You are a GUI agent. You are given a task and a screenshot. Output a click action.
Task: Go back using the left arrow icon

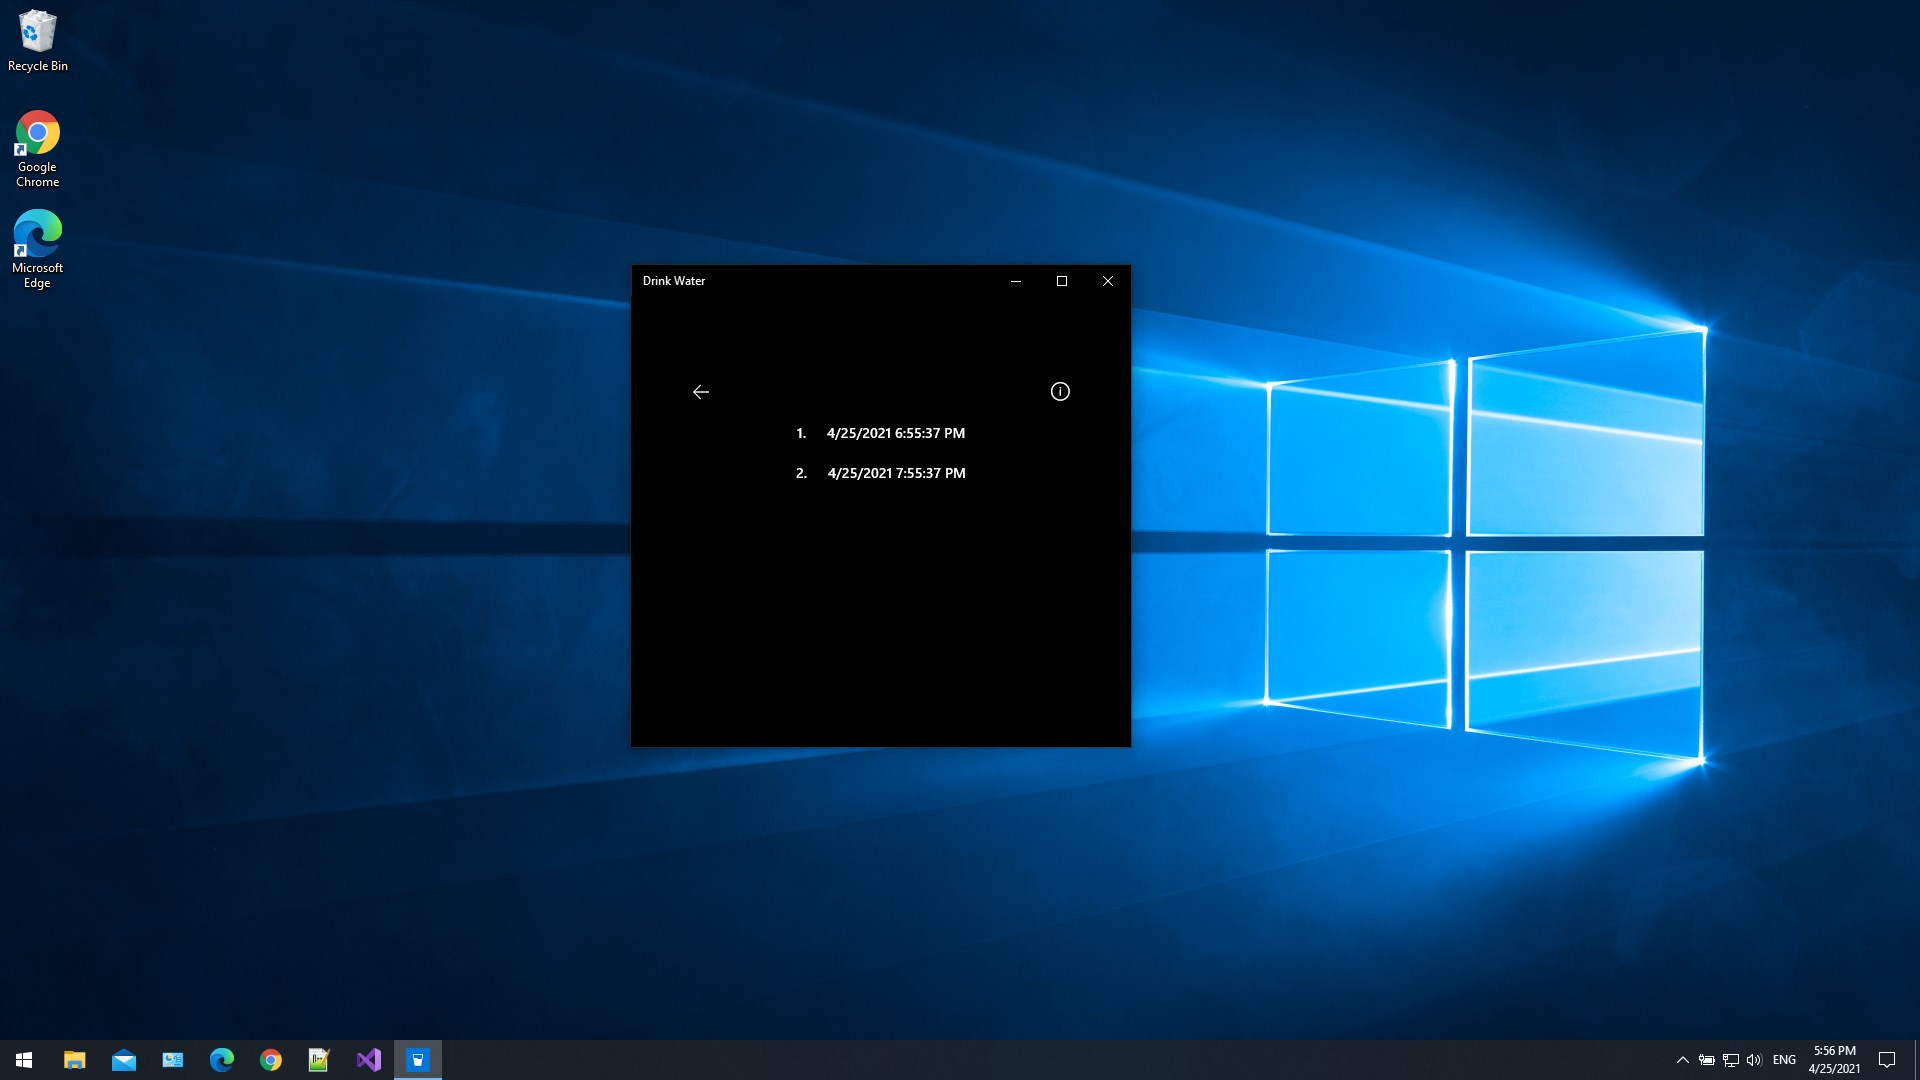click(x=700, y=392)
